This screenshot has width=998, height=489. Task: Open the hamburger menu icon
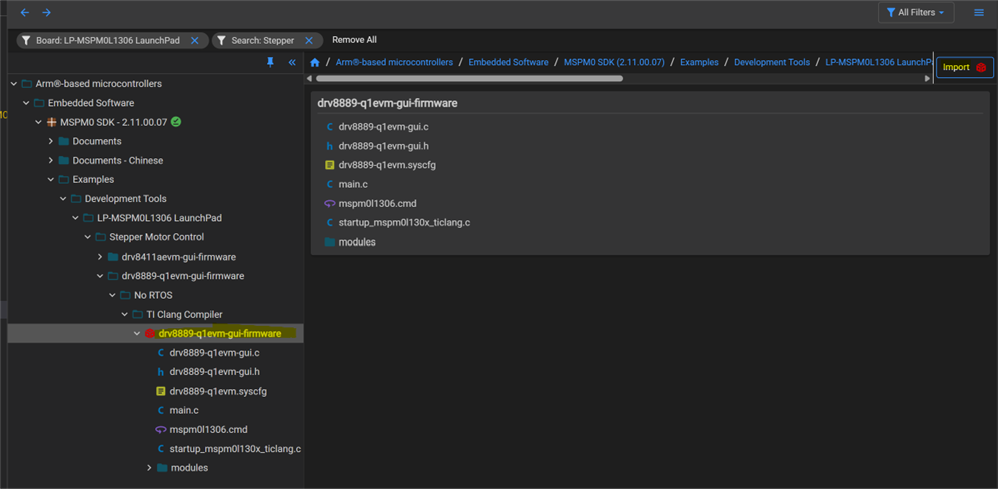[979, 13]
